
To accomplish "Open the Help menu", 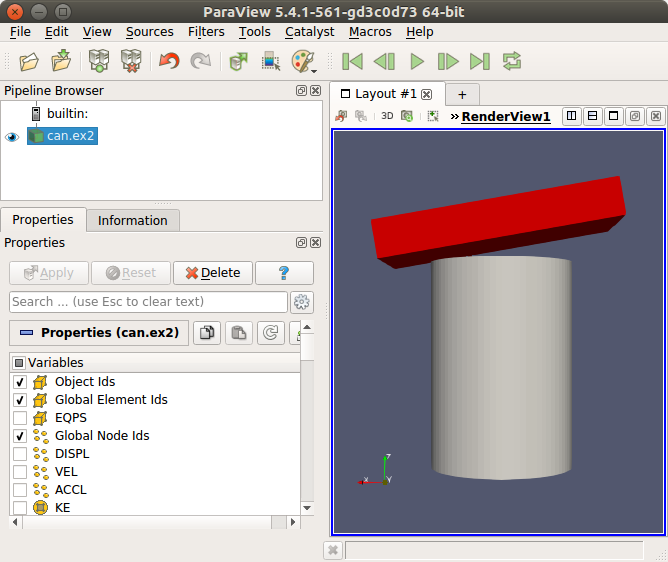I will pos(420,32).
